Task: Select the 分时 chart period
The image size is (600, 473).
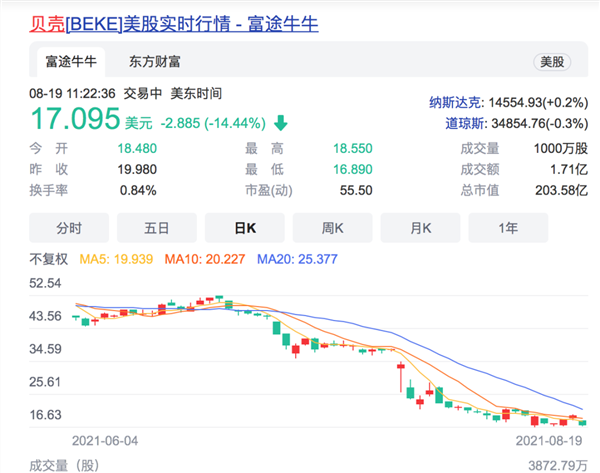Action: (68, 228)
